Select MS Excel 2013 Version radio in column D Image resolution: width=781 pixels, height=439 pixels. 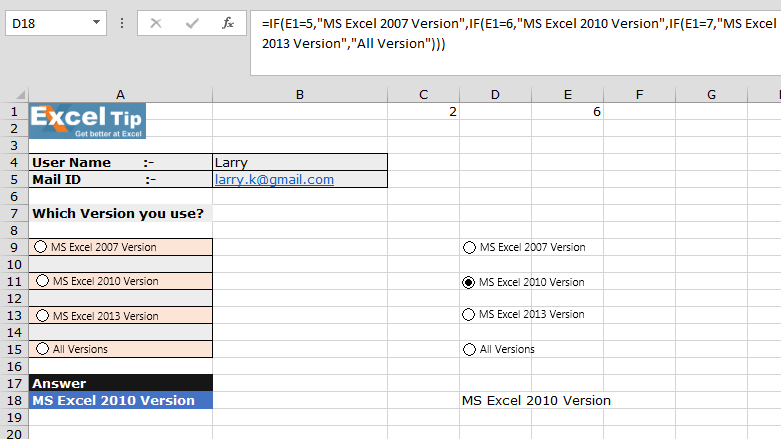tap(468, 314)
